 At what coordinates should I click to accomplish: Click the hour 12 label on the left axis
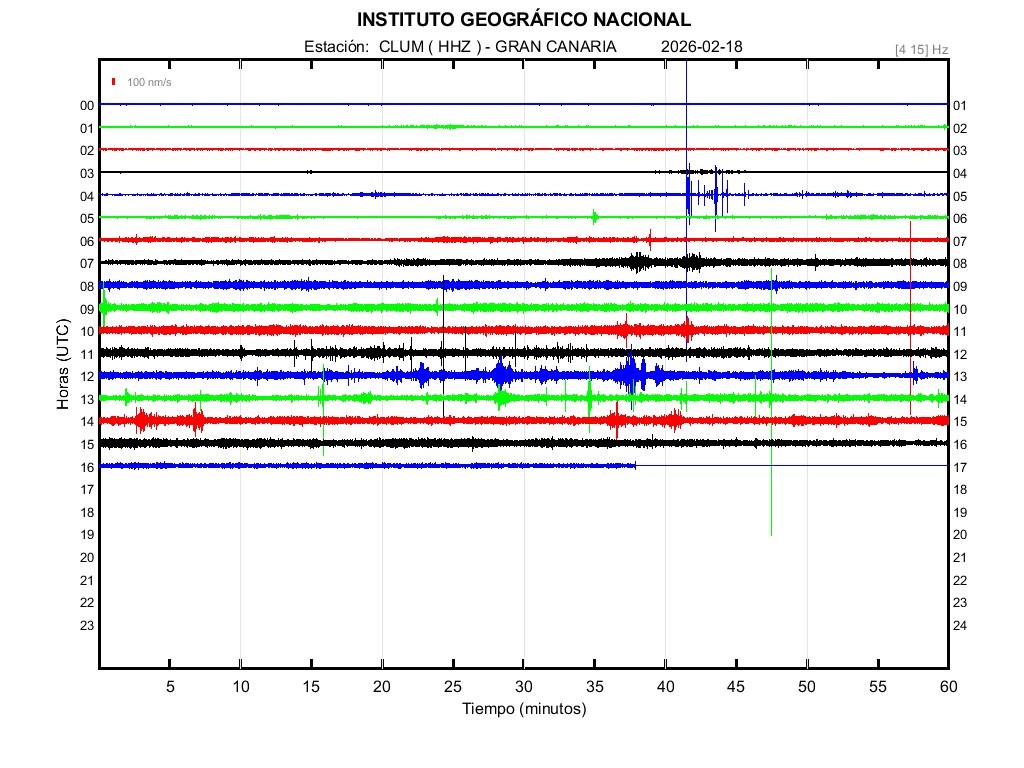click(x=87, y=376)
